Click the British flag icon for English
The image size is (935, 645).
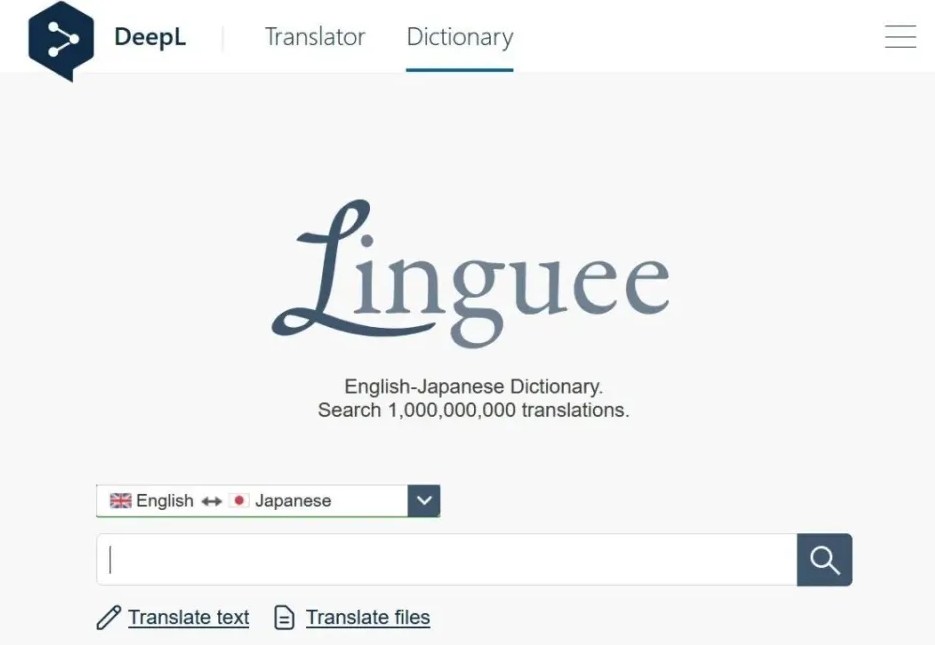tap(120, 500)
